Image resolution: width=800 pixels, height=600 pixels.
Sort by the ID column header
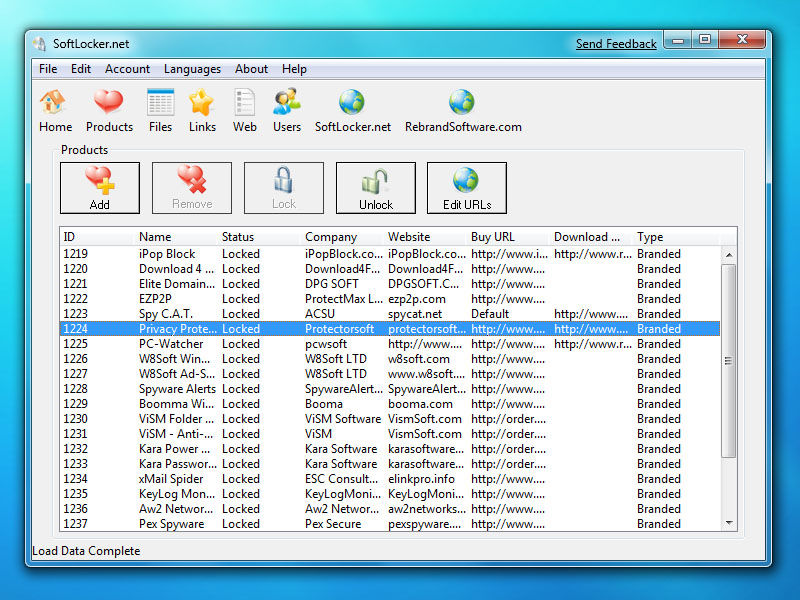point(98,237)
